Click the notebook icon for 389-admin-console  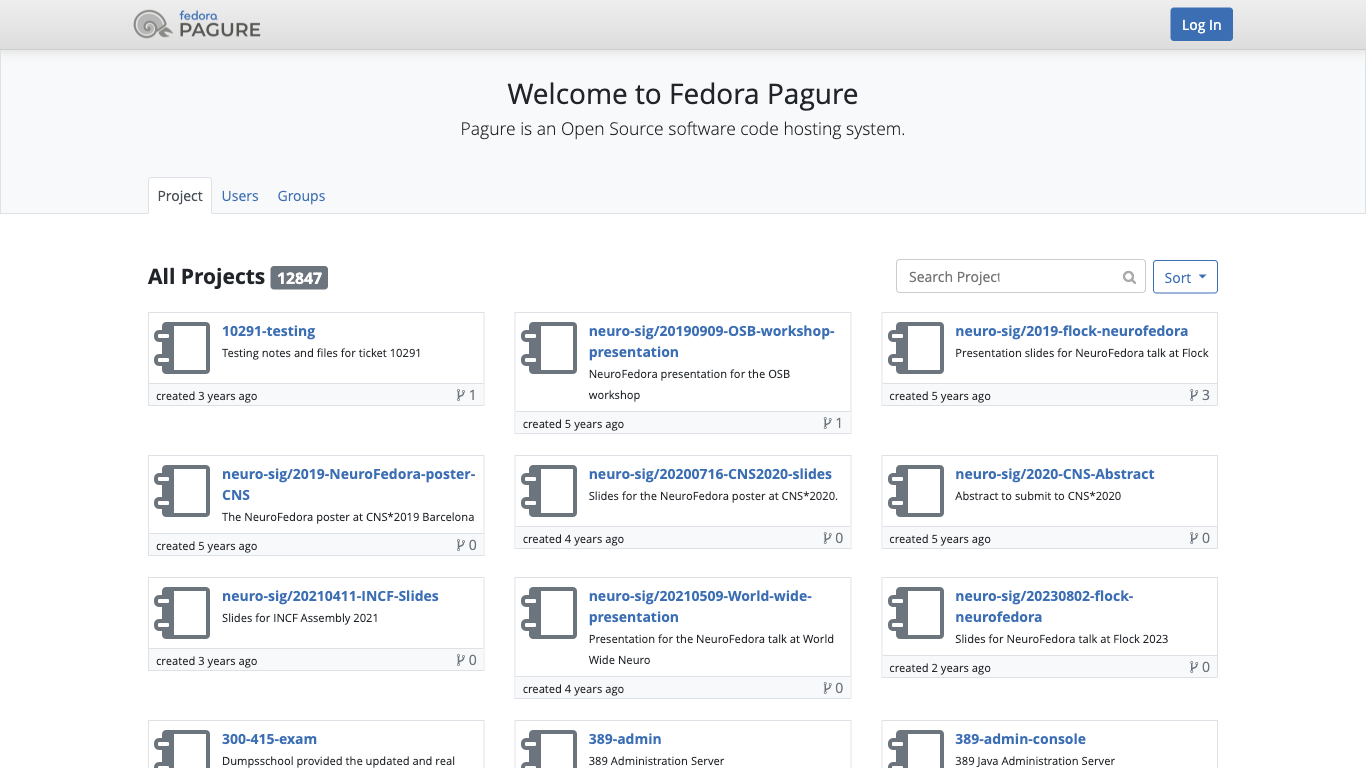pyautogui.click(x=916, y=750)
